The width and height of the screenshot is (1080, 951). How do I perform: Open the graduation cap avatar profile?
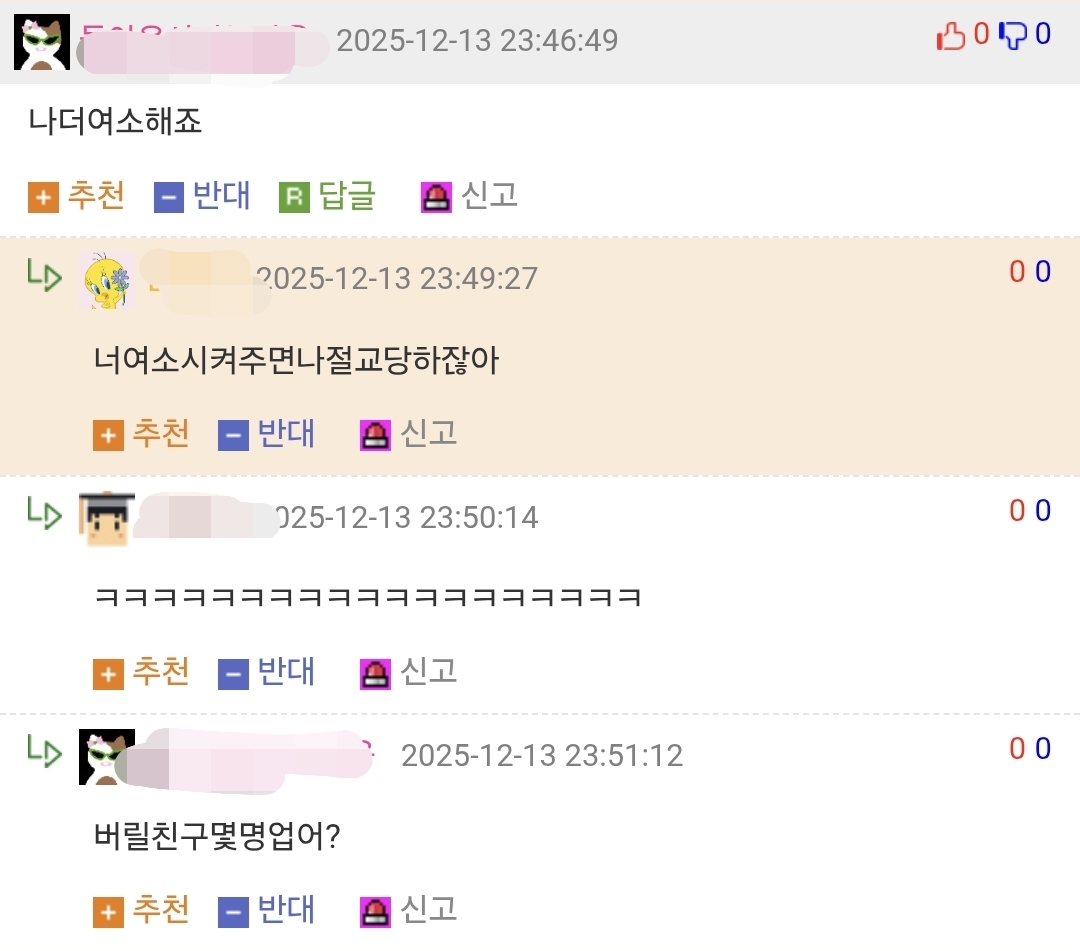107,519
